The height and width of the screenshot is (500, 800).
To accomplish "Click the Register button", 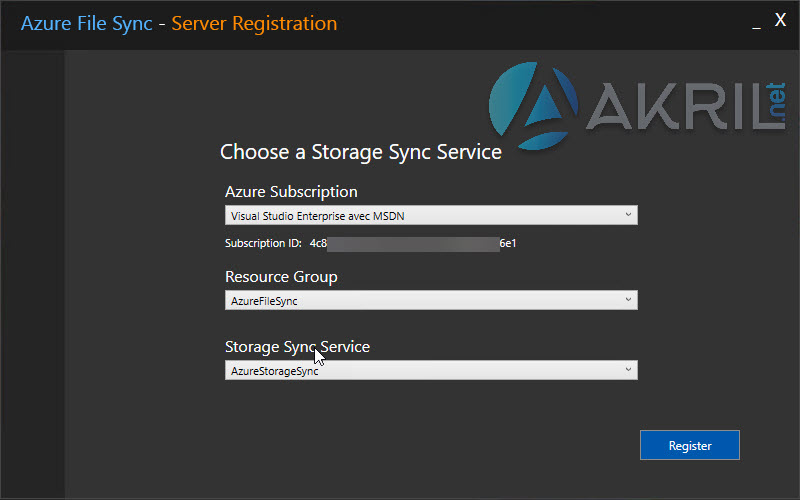I will 690,445.
